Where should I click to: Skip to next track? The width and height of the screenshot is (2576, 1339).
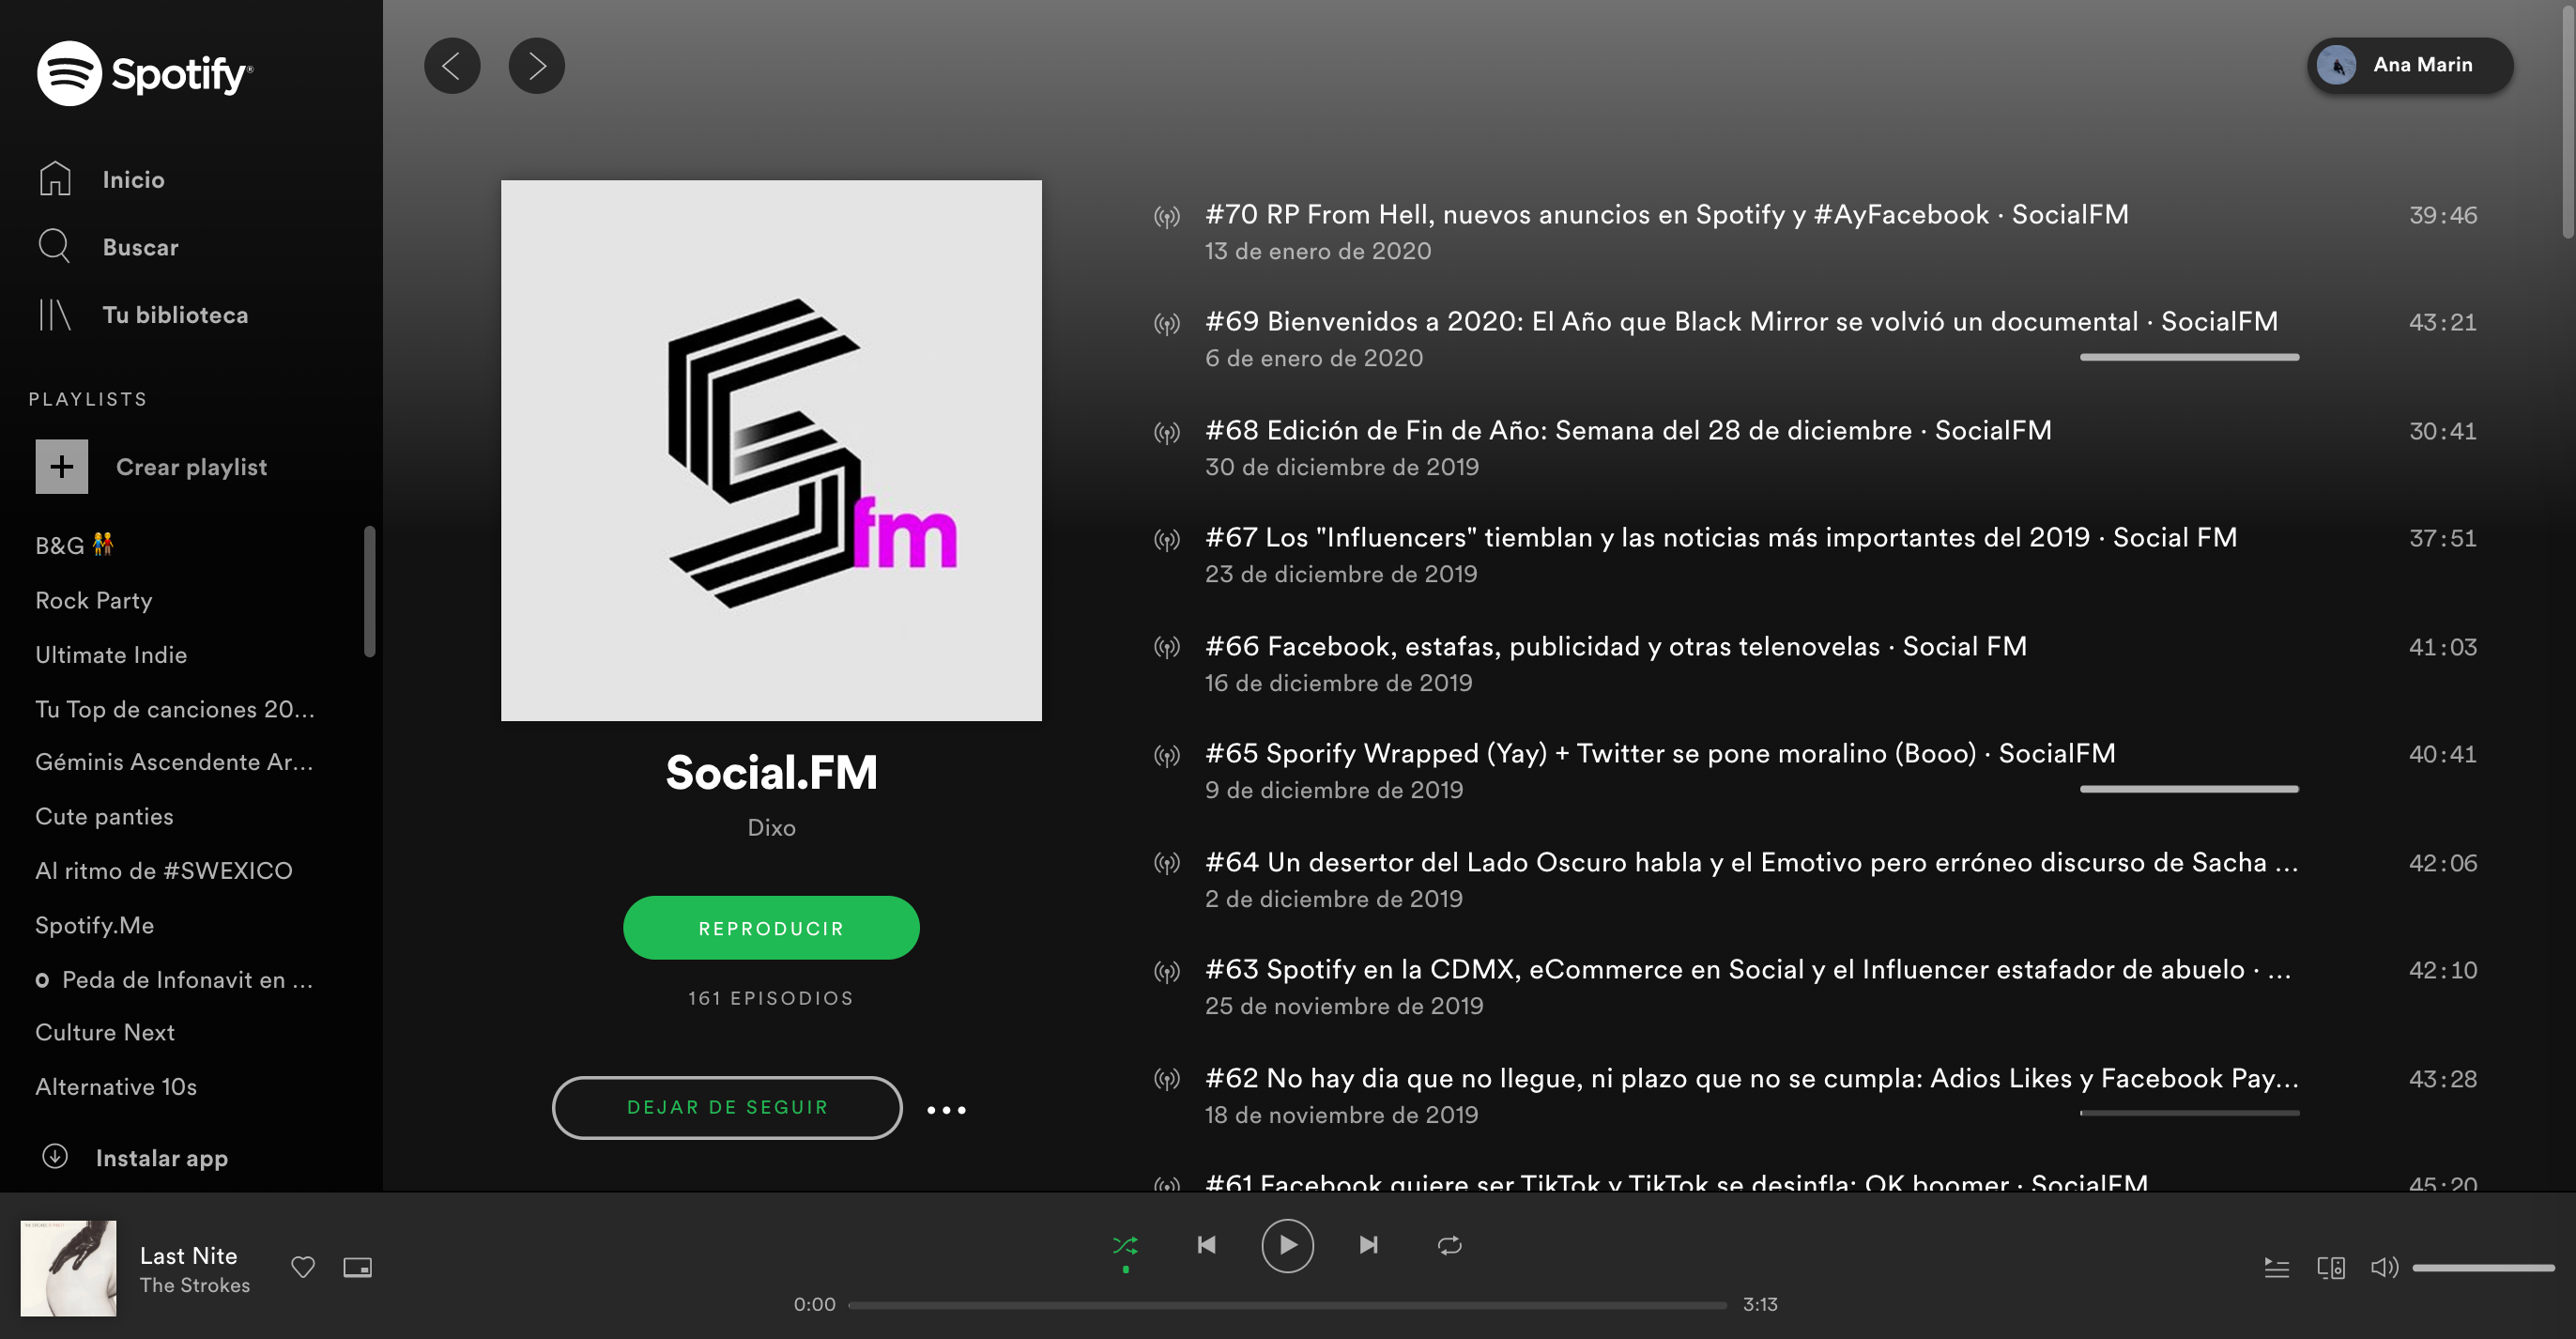coord(1369,1245)
